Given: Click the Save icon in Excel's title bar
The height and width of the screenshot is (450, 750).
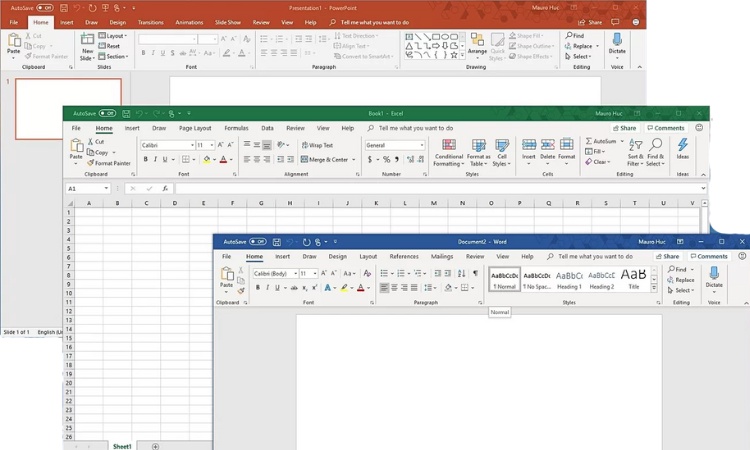Looking at the screenshot, I should [x=126, y=113].
